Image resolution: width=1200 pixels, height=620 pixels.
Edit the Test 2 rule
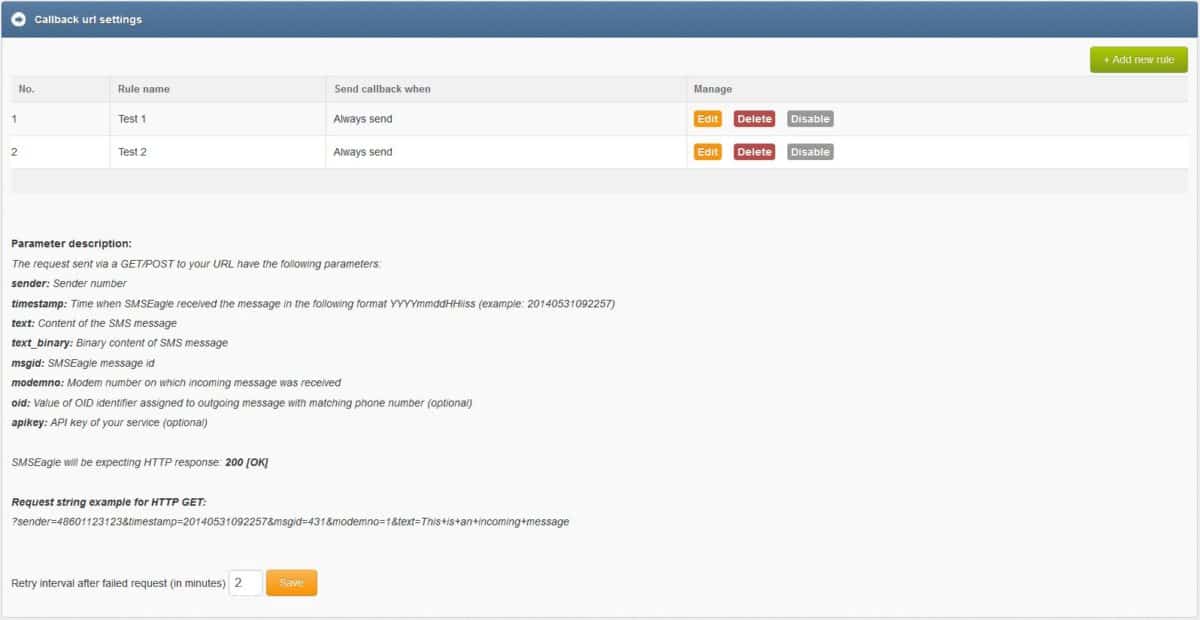click(x=708, y=152)
